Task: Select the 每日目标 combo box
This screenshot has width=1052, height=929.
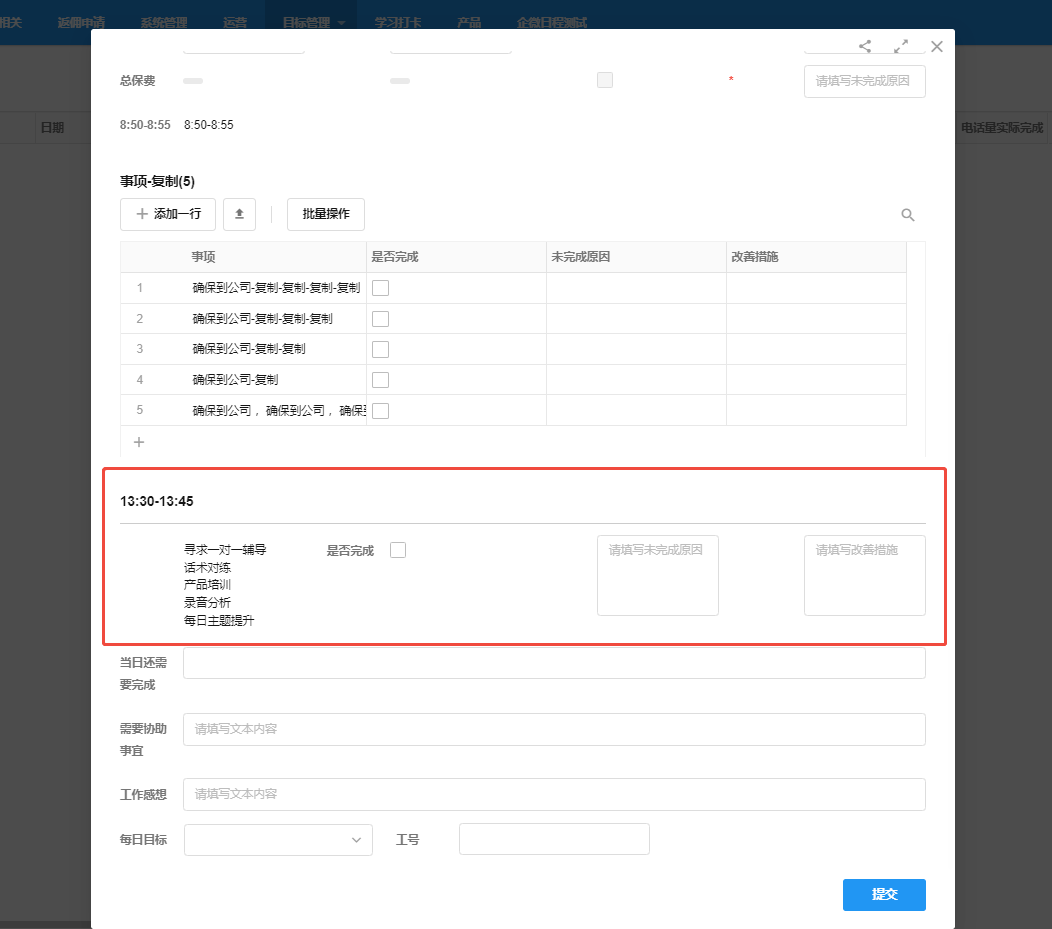Action: (x=278, y=839)
